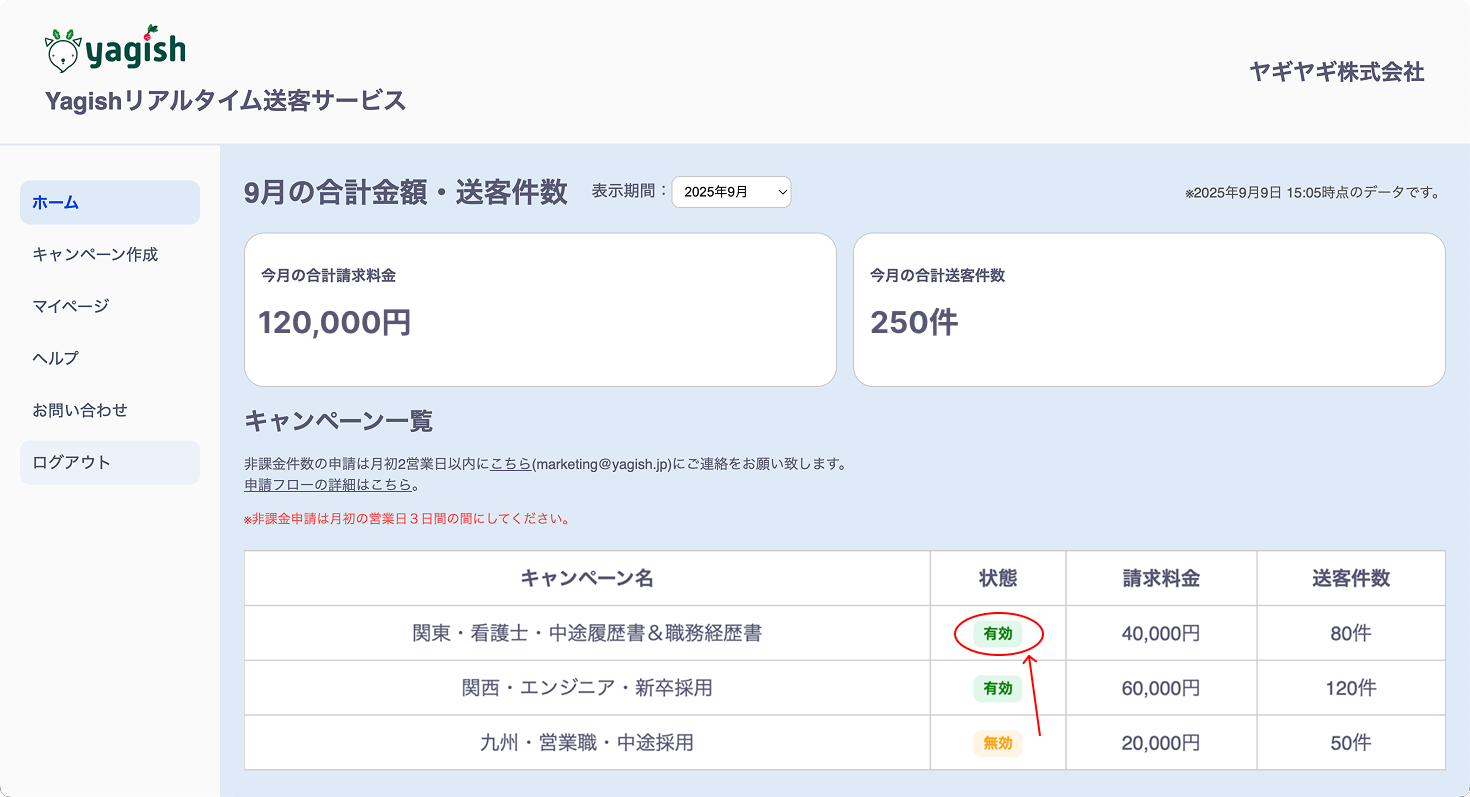Open campaign 九州・営業職・中途採用
This screenshot has width=1470, height=797.
587,743
